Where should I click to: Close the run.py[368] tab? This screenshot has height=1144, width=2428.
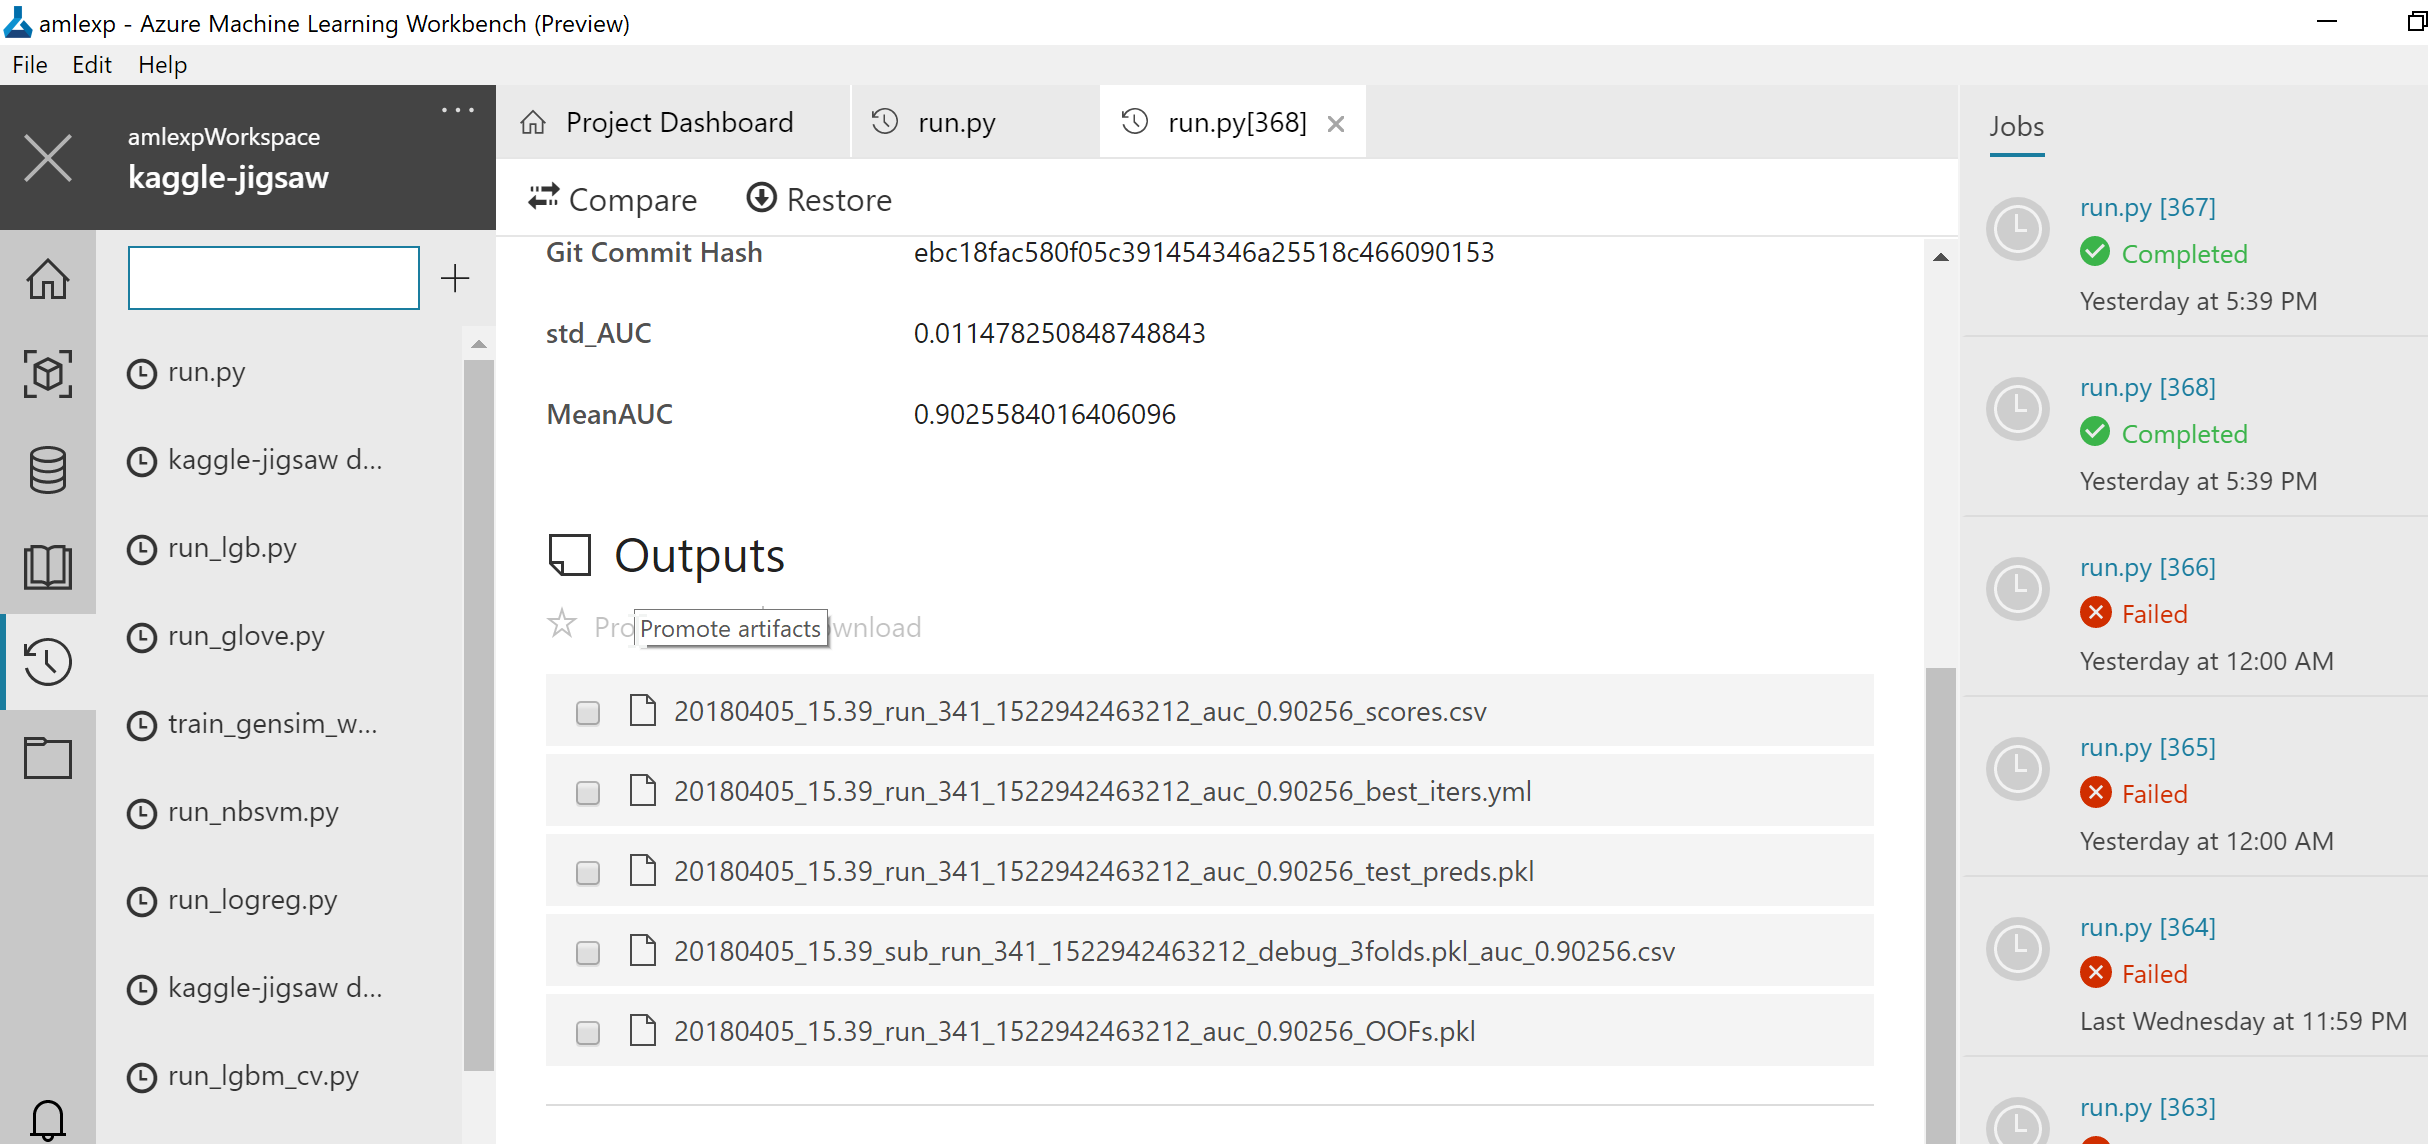1336,124
